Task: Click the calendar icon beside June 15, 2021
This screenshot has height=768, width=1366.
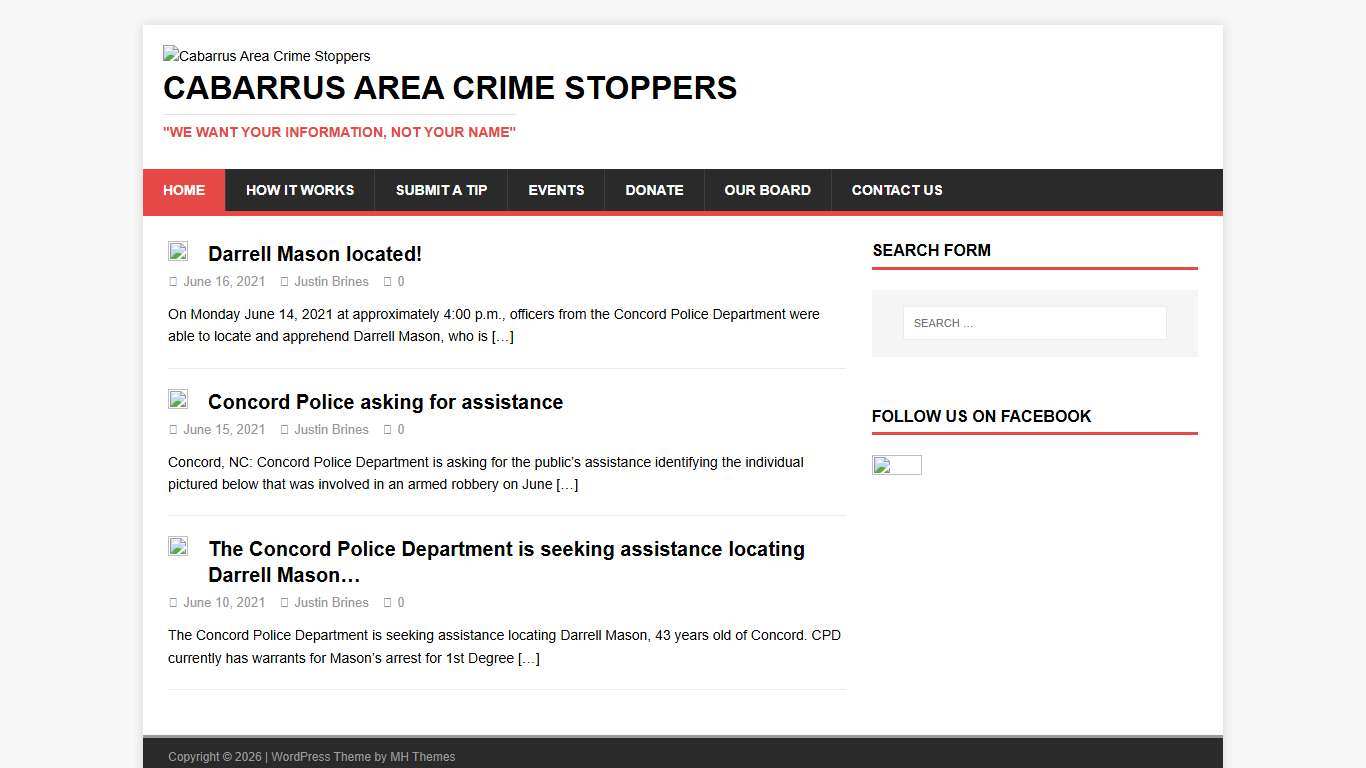Action: (x=172, y=429)
